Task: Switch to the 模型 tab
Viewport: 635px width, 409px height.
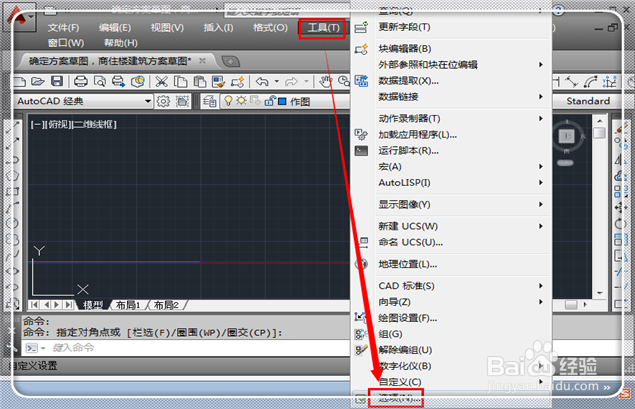Action: click(x=94, y=305)
